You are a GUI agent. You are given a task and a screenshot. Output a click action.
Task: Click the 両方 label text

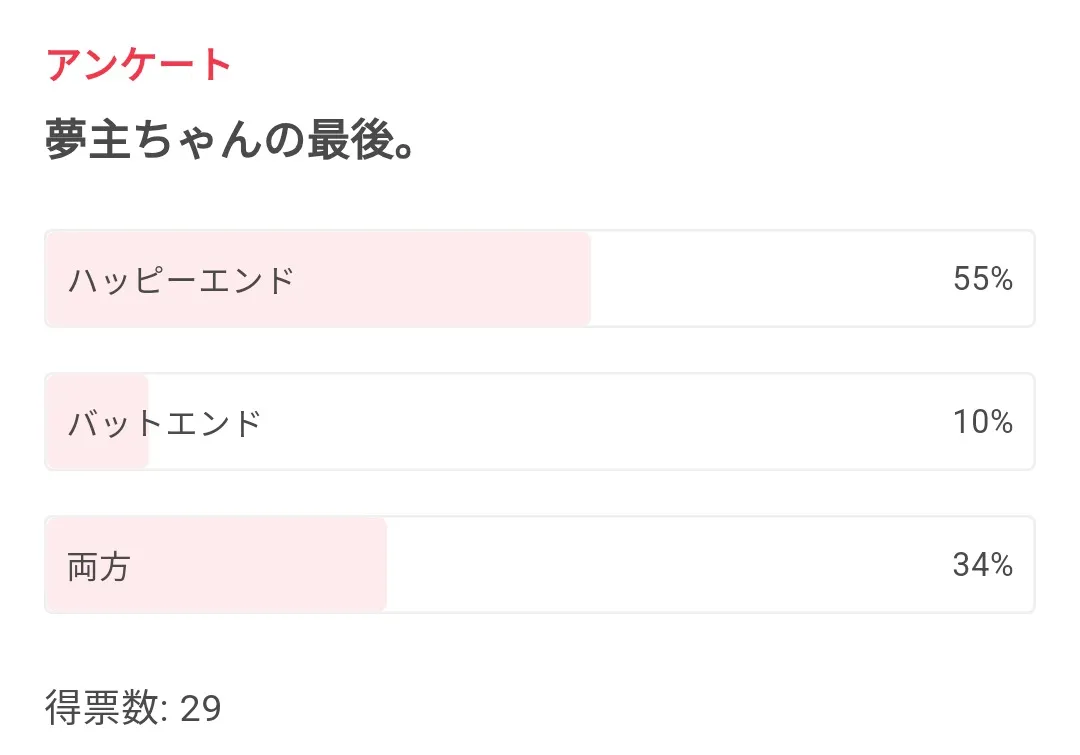click(98, 566)
